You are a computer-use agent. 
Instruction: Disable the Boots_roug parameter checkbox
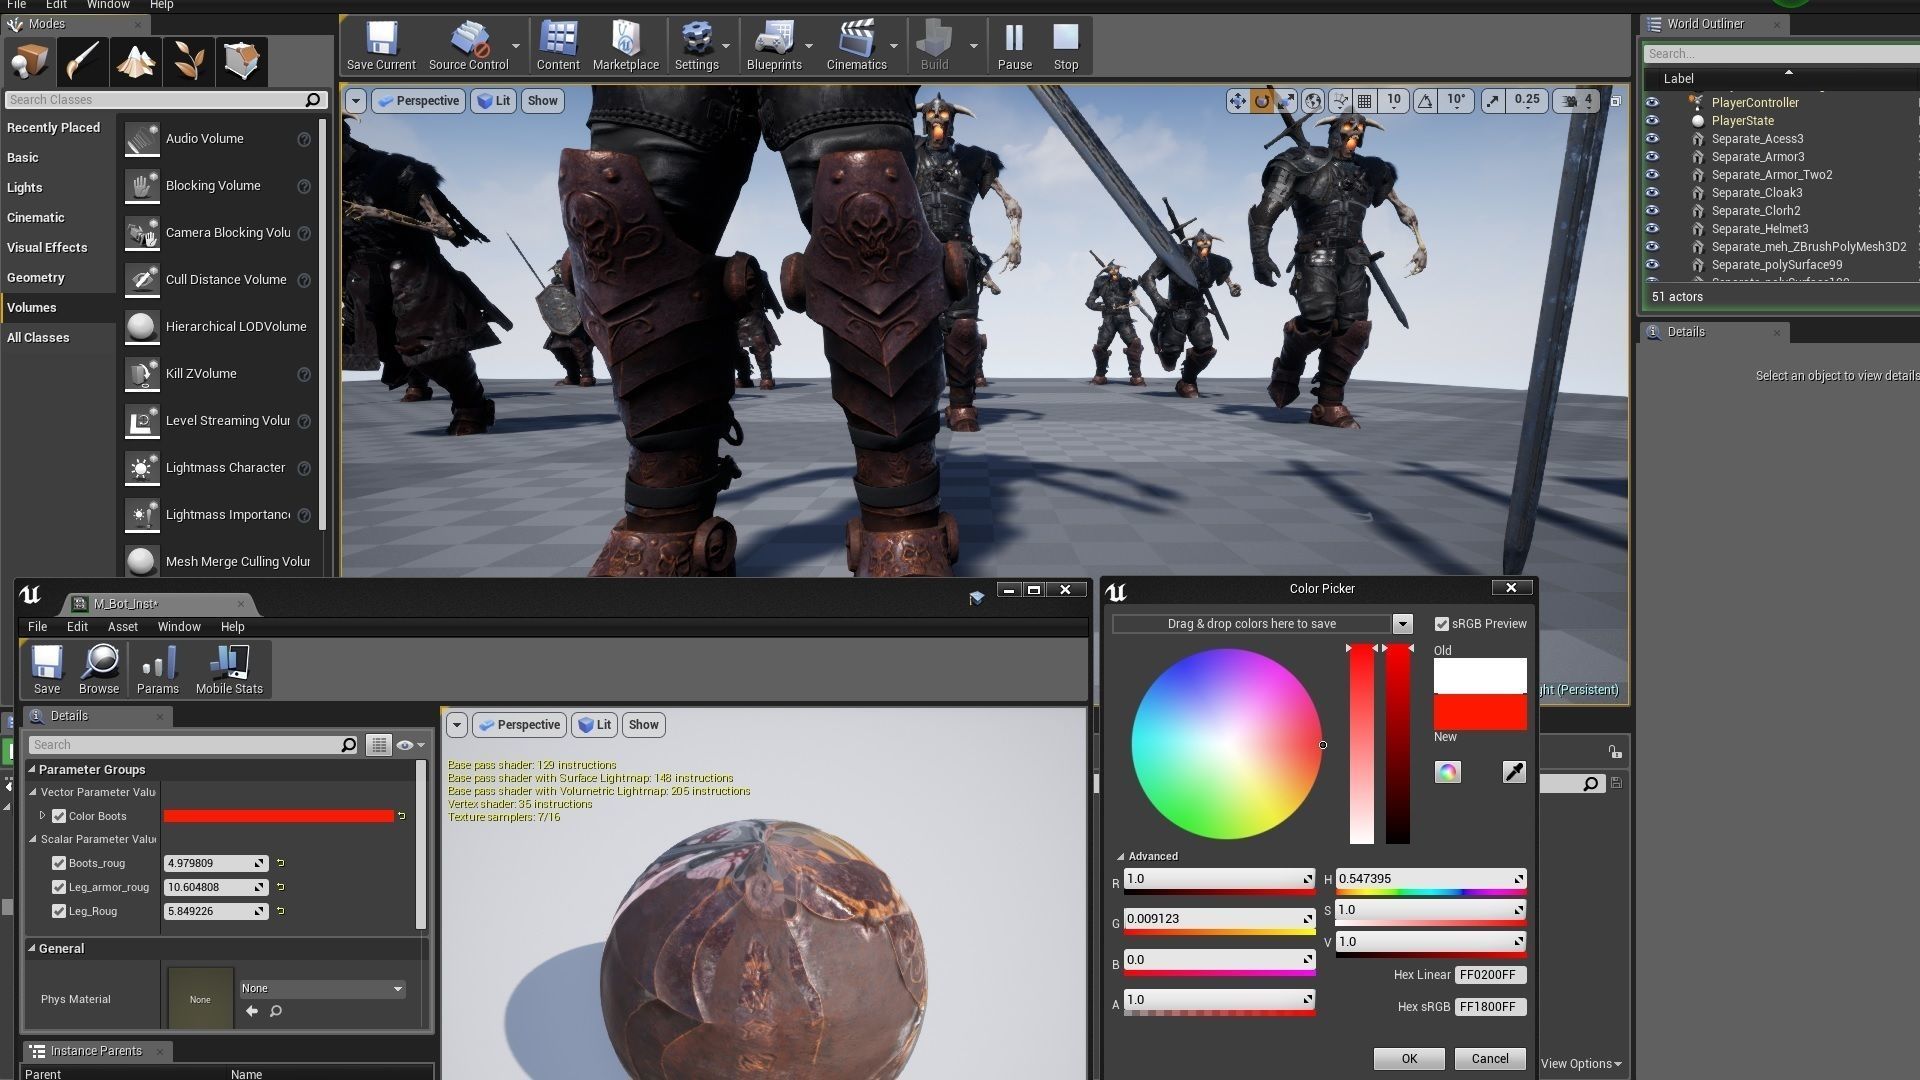(59, 863)
